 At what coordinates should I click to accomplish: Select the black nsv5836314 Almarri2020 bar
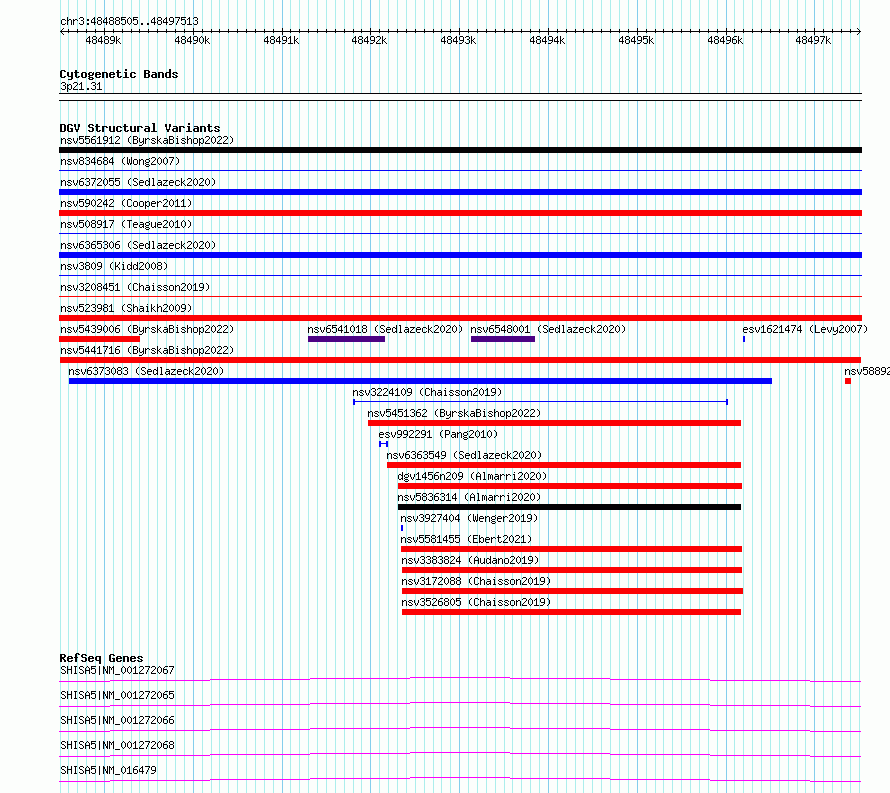point(569,507)
